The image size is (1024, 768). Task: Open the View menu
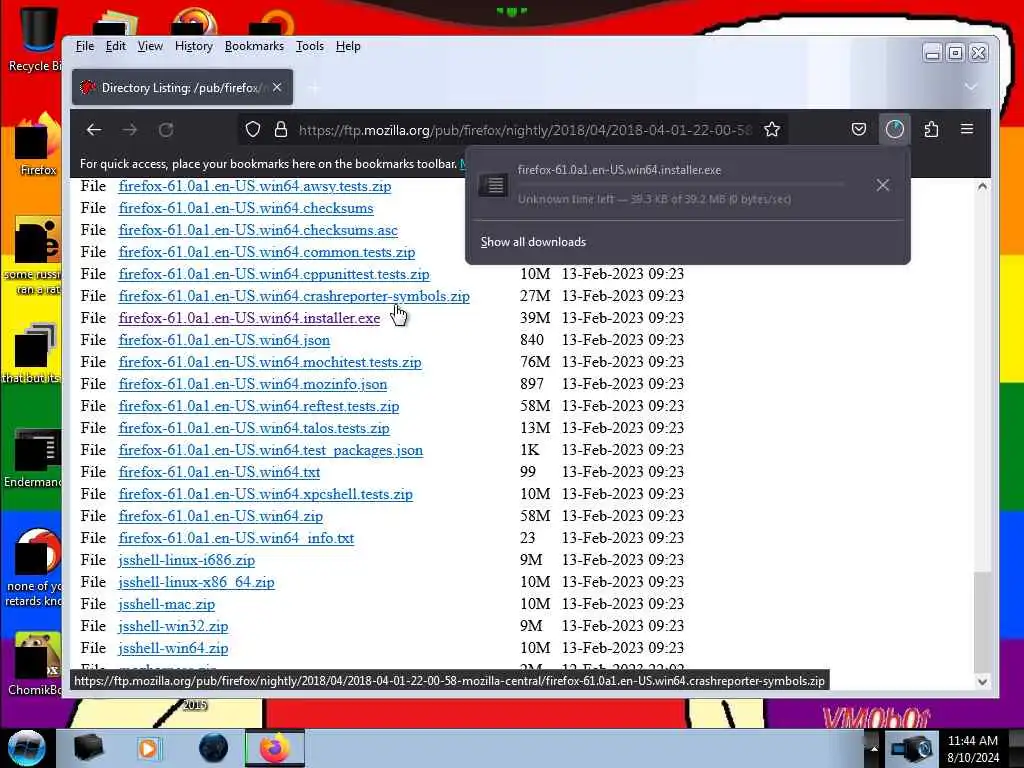150,46
